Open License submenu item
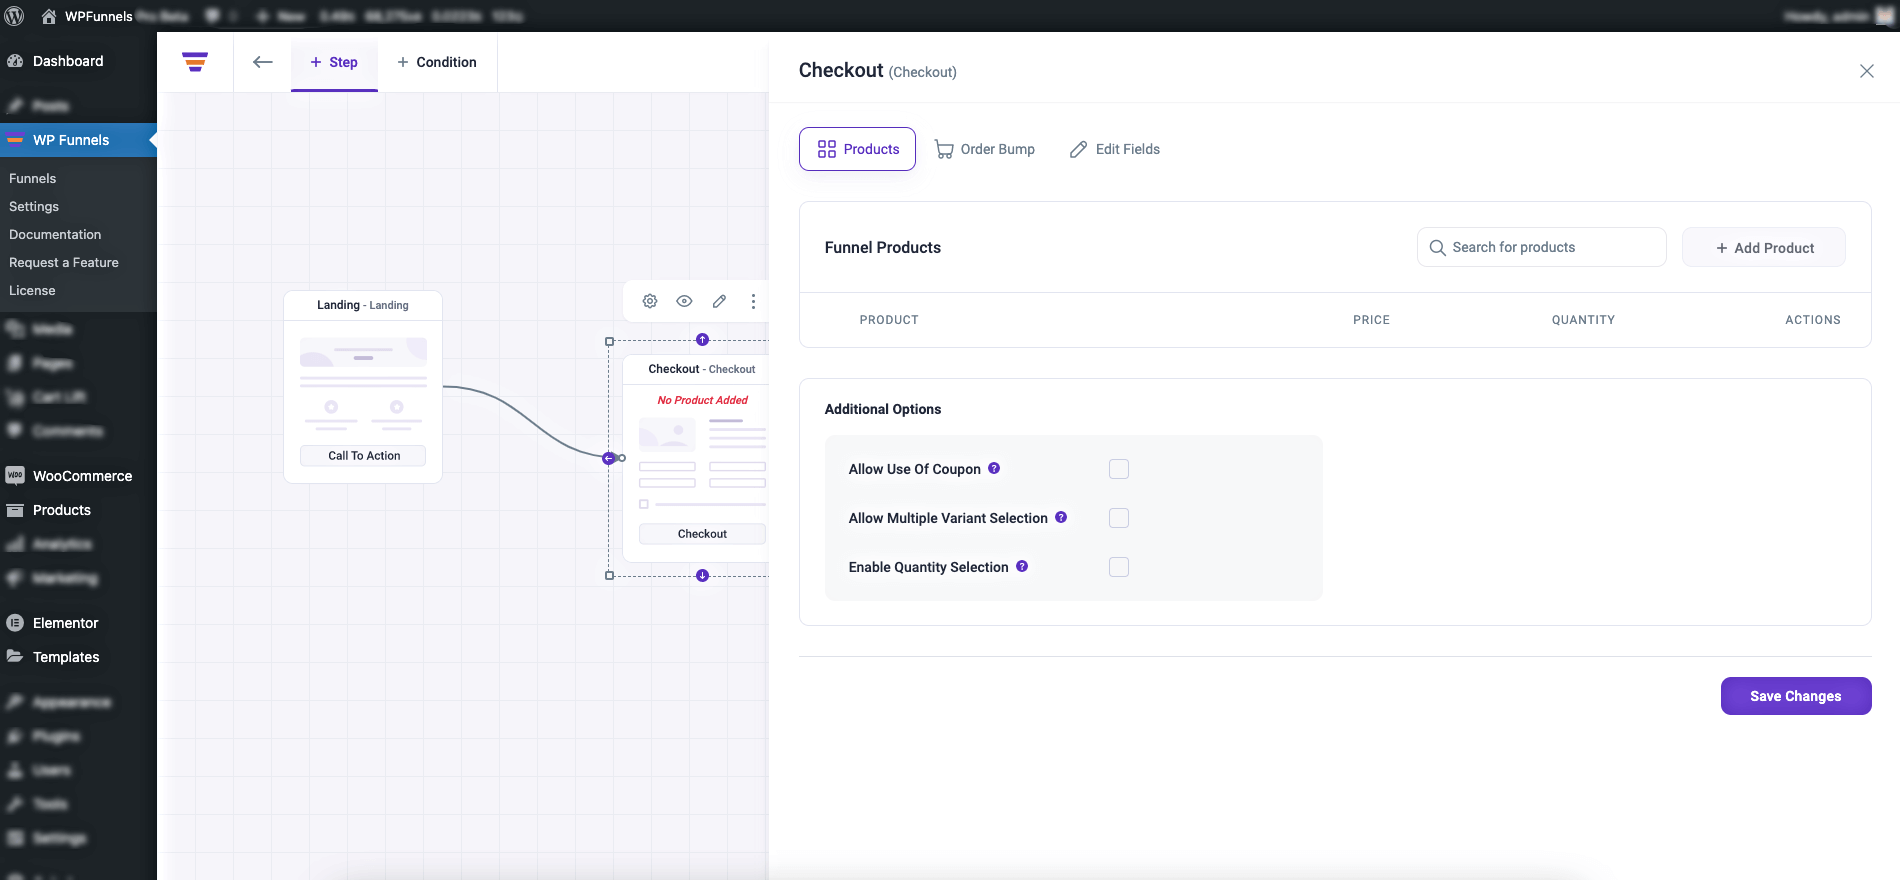The height and width of the screenshot is (880, 1900). point(32,290)
